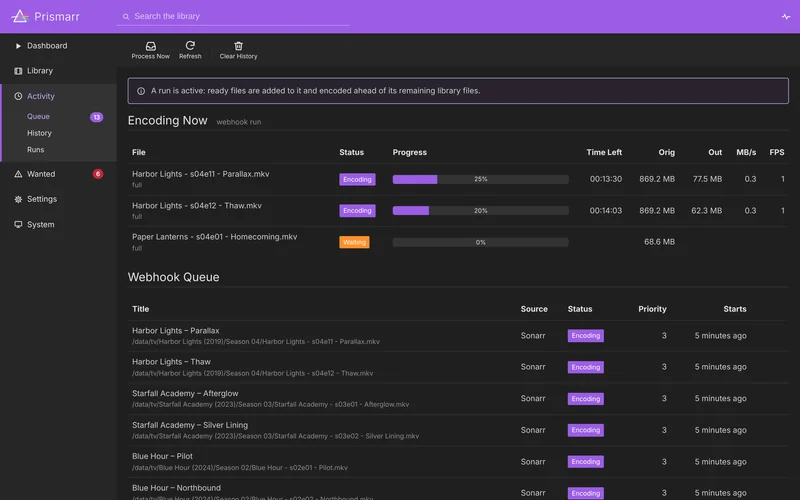
Task: Click Encoding badge in Starfall Academy – Silver Lining row
Action: pyautogui.click(x=586, y=430)
